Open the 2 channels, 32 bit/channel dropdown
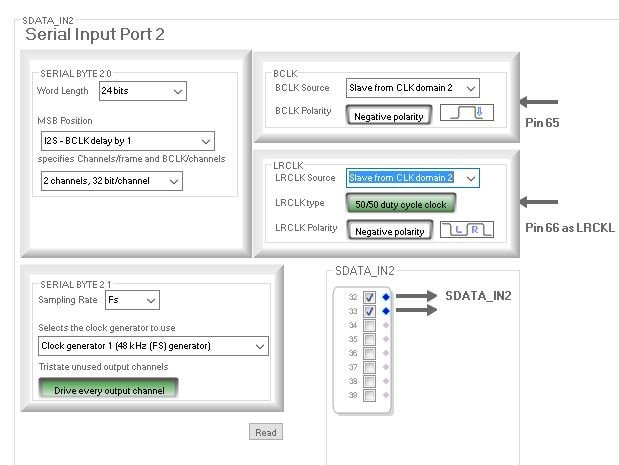 (x=112, y=181)
